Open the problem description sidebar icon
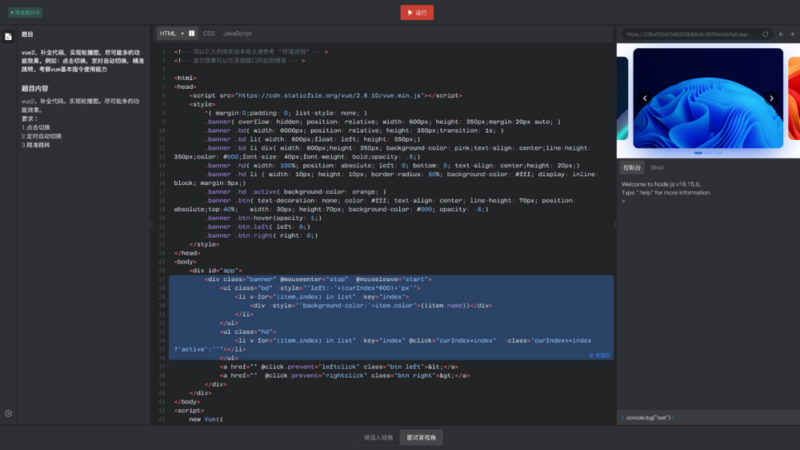The height and width of the screenshot is (450, 800). pyautogui.click(x=8, y=34)
